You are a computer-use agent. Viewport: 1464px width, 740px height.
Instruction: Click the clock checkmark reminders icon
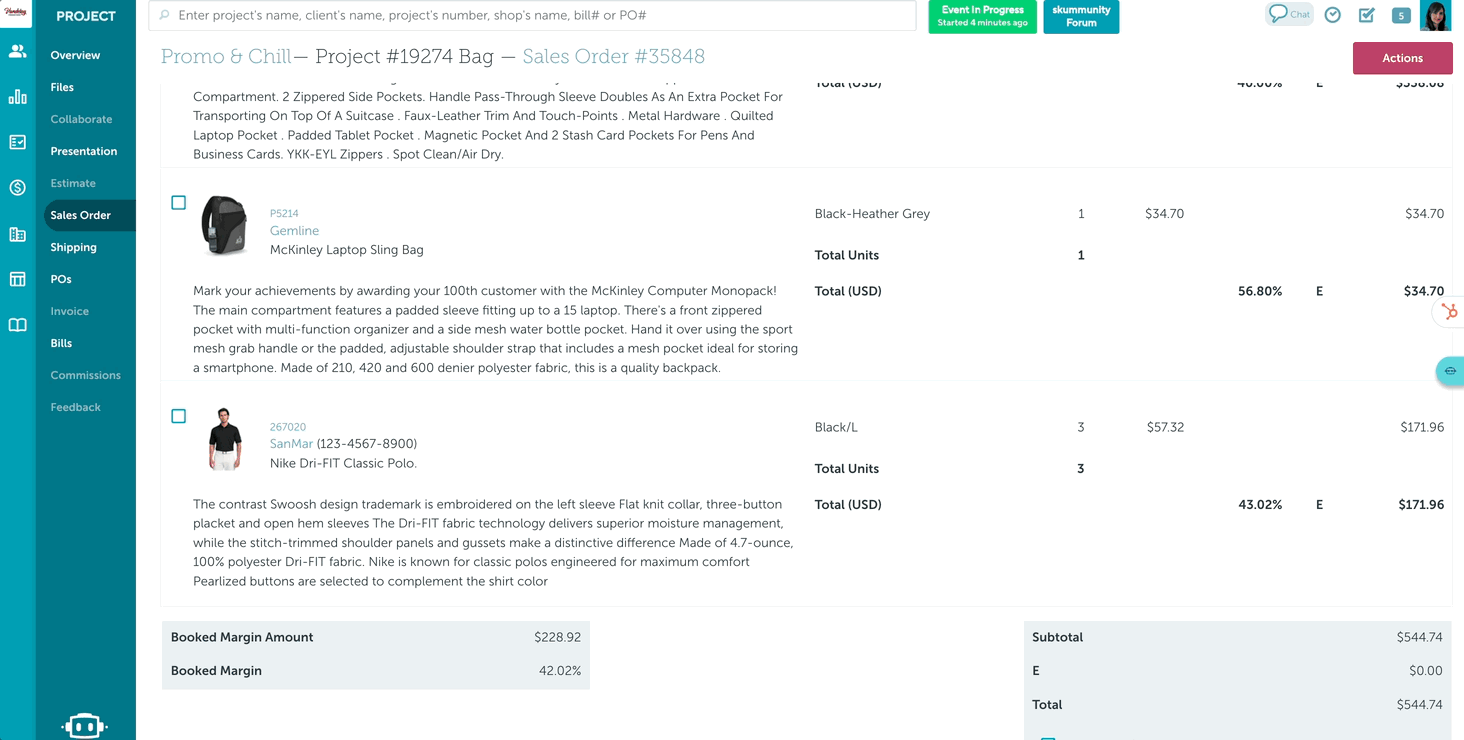pyautogui.click(x=1333, y=15)
